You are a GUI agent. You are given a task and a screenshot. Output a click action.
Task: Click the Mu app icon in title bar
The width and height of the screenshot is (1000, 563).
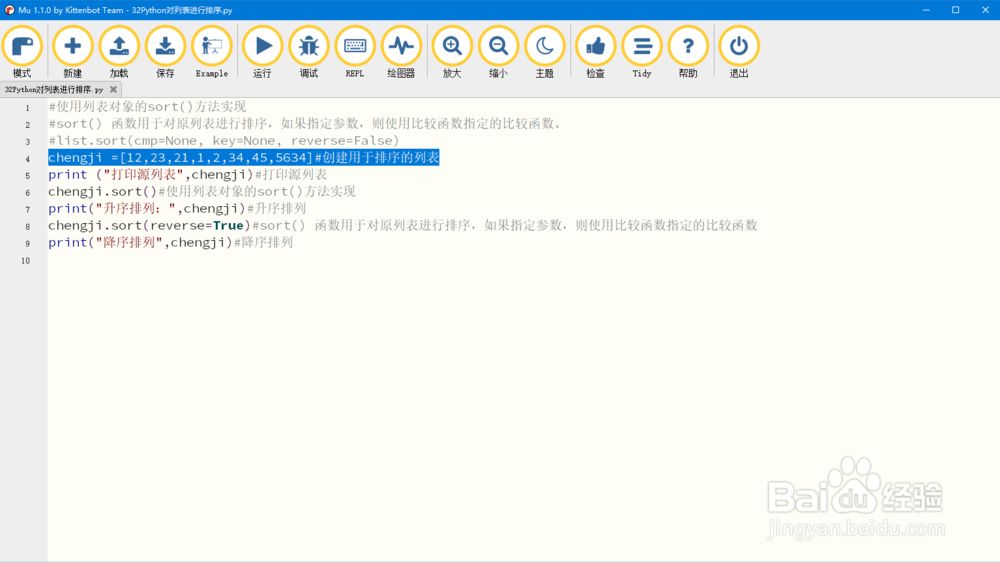click(10, 10)
